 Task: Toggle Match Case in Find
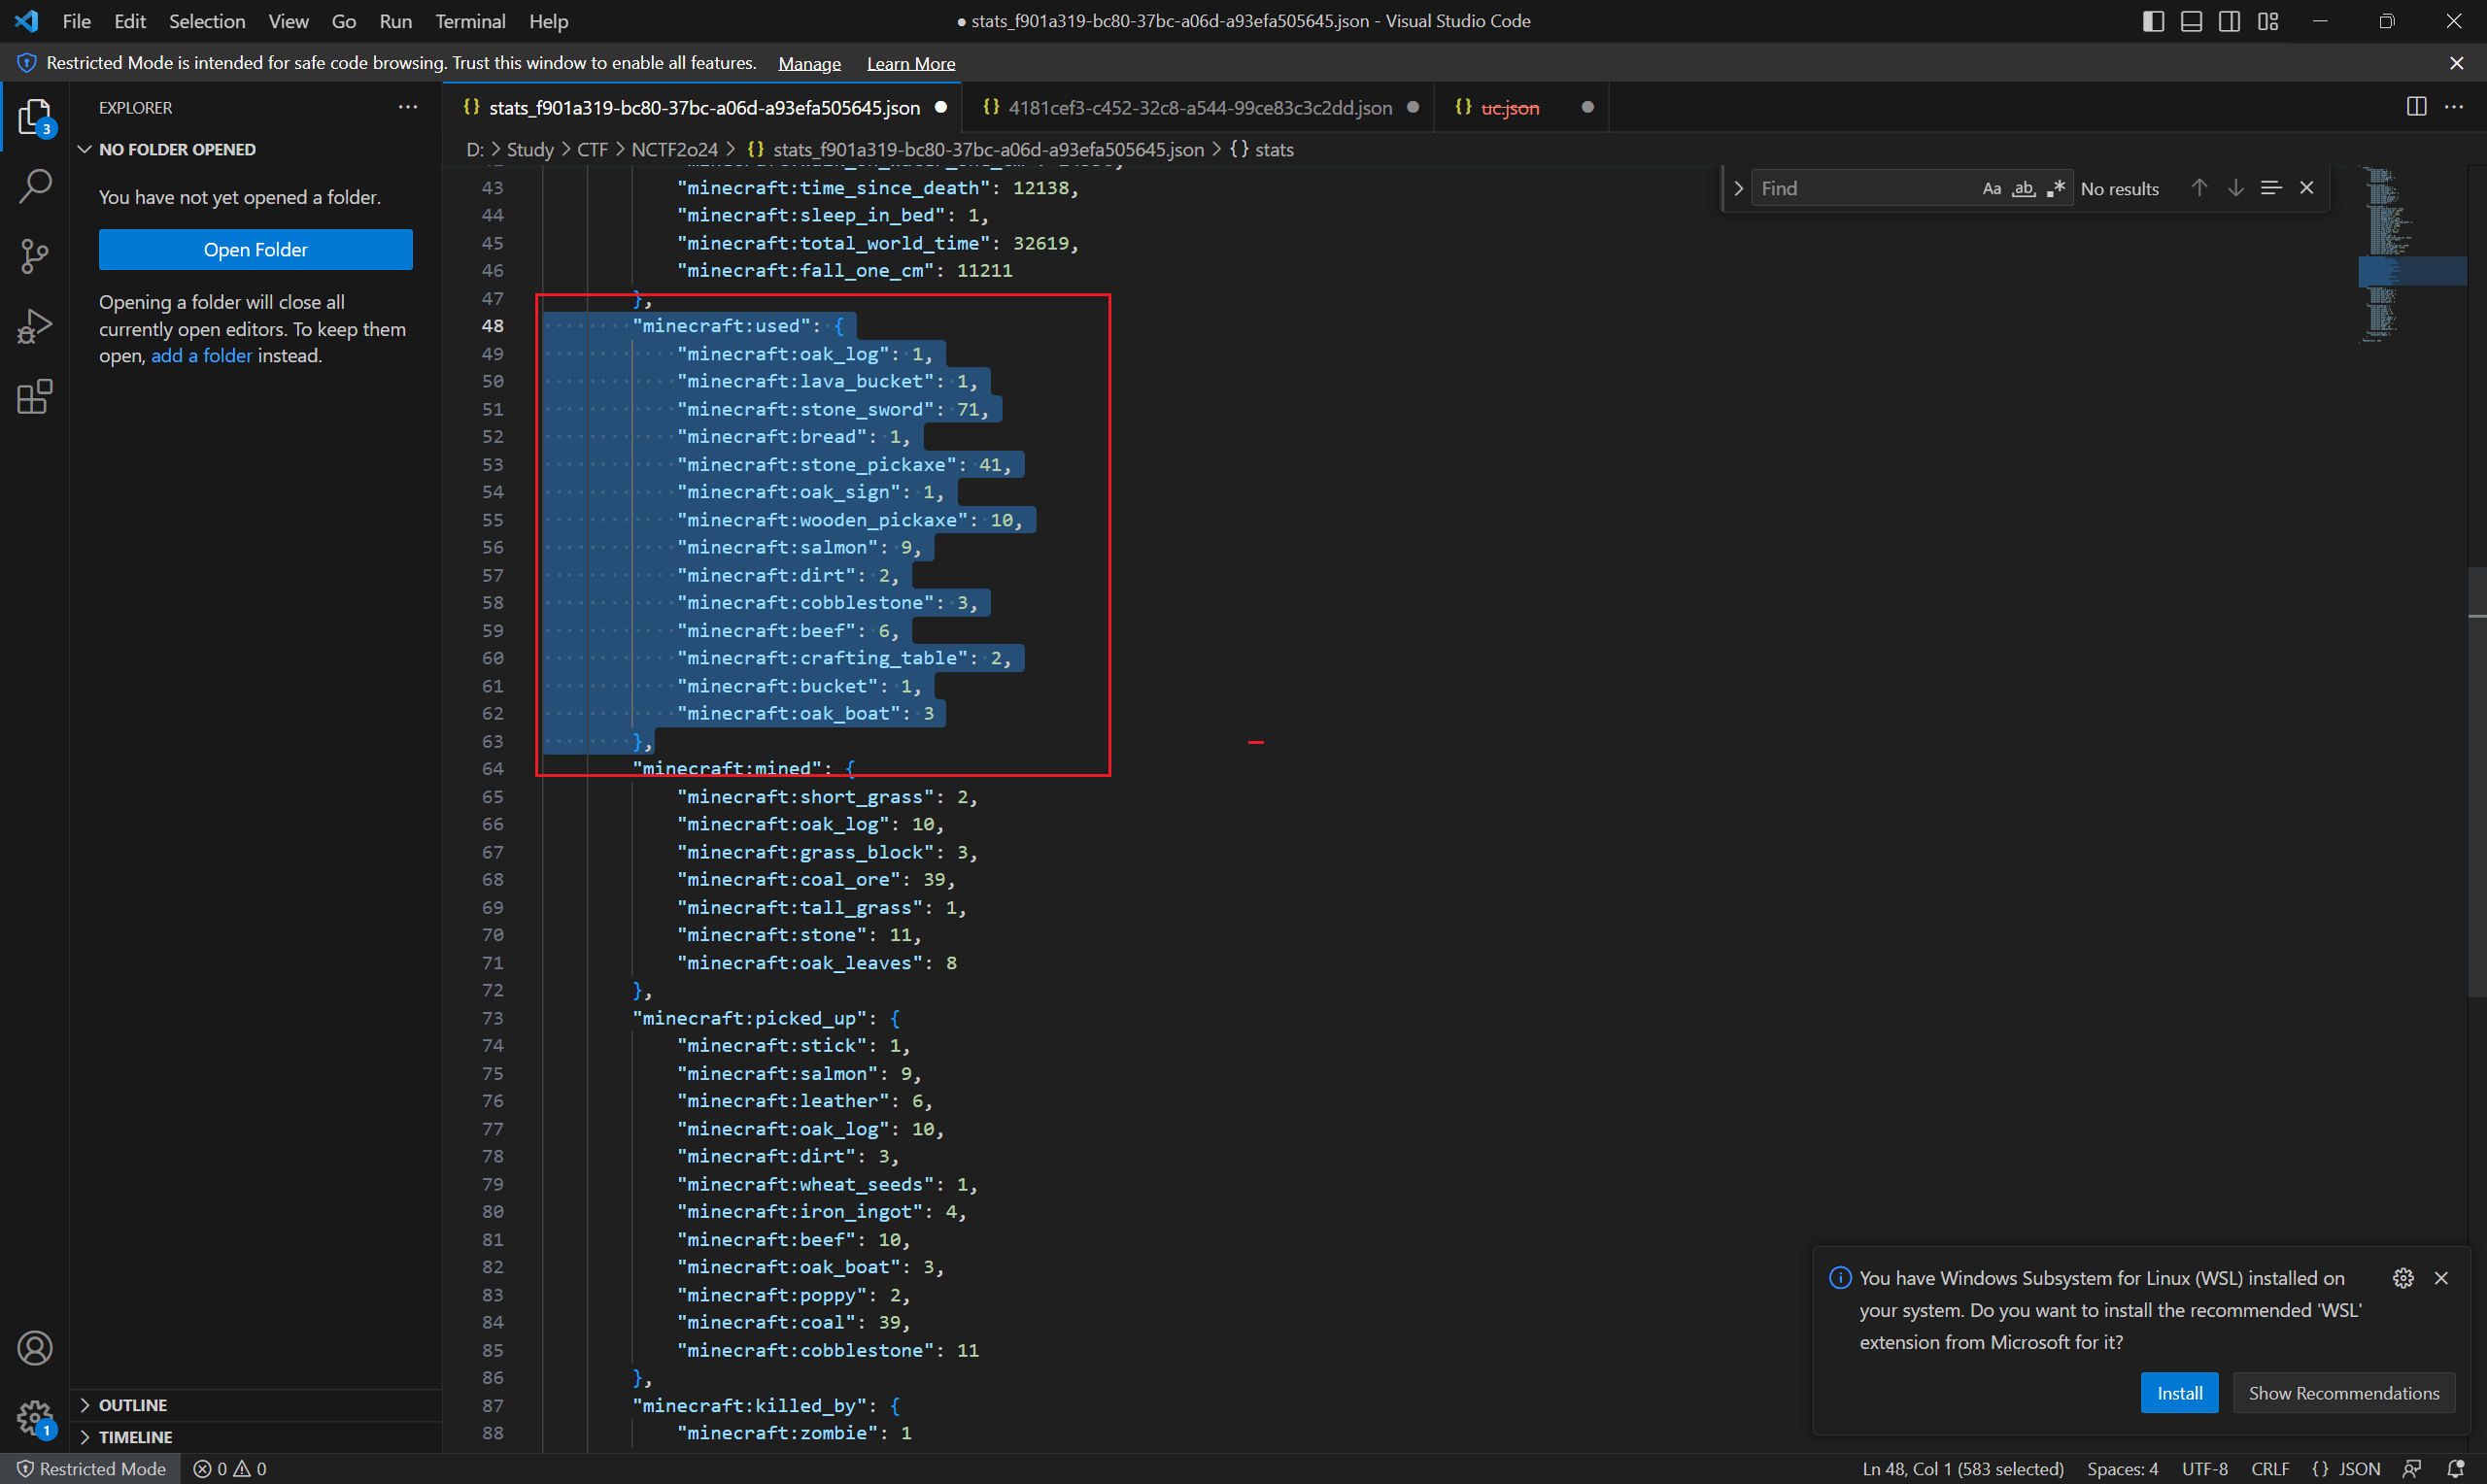(x=1991, y=188)
